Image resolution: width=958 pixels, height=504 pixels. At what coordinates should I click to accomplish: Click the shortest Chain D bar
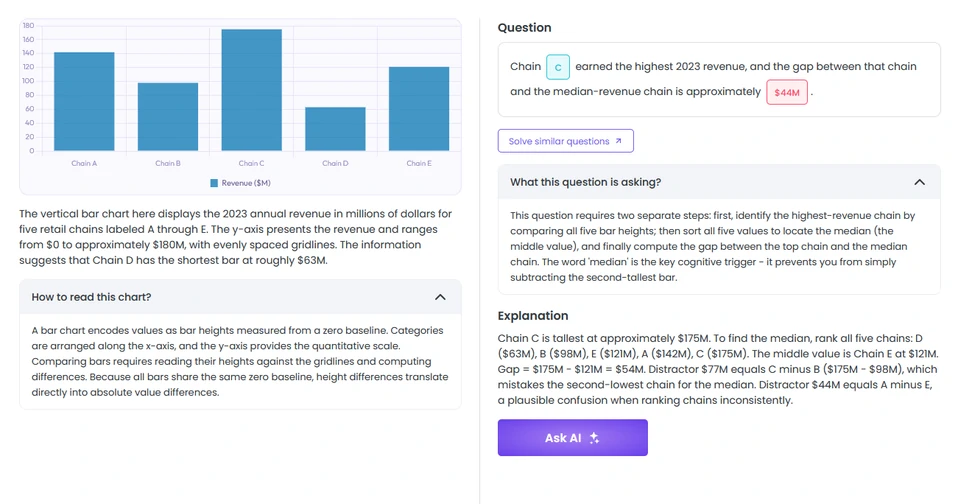[335, 129]
